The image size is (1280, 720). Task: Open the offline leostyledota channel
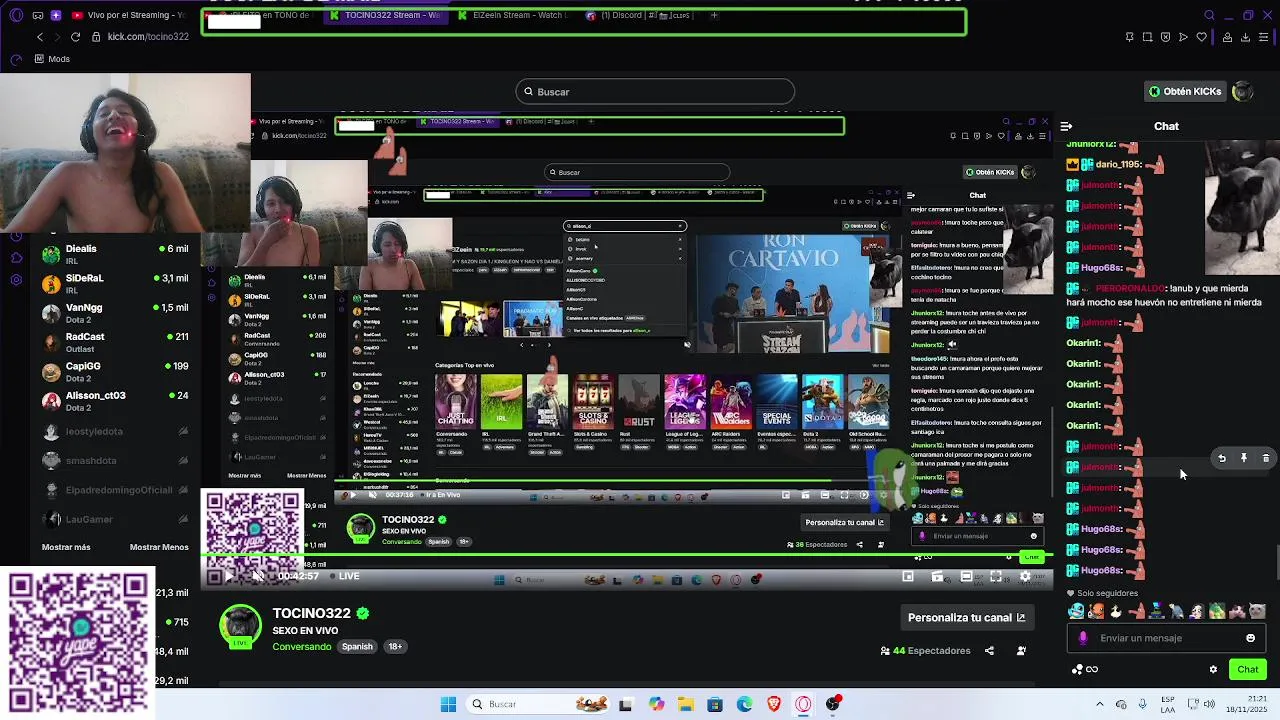[115, 432]
